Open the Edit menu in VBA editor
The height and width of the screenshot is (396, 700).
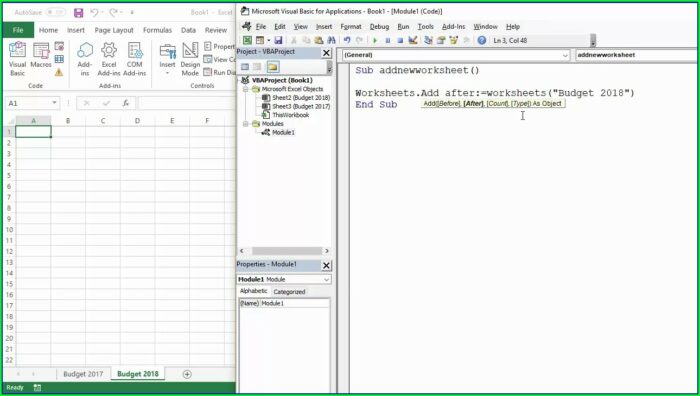[280, 27]
